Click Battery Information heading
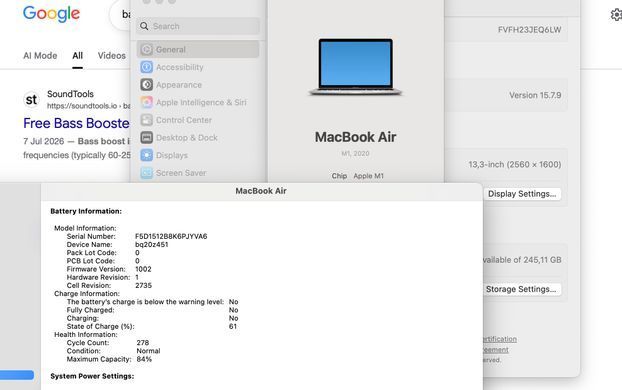This screenshot has width=622, height=390. [86, 211]
